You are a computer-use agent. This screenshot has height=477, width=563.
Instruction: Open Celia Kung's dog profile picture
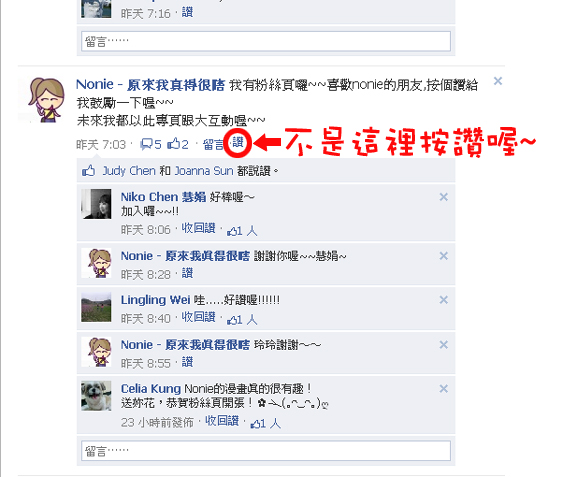click(96, 396)
